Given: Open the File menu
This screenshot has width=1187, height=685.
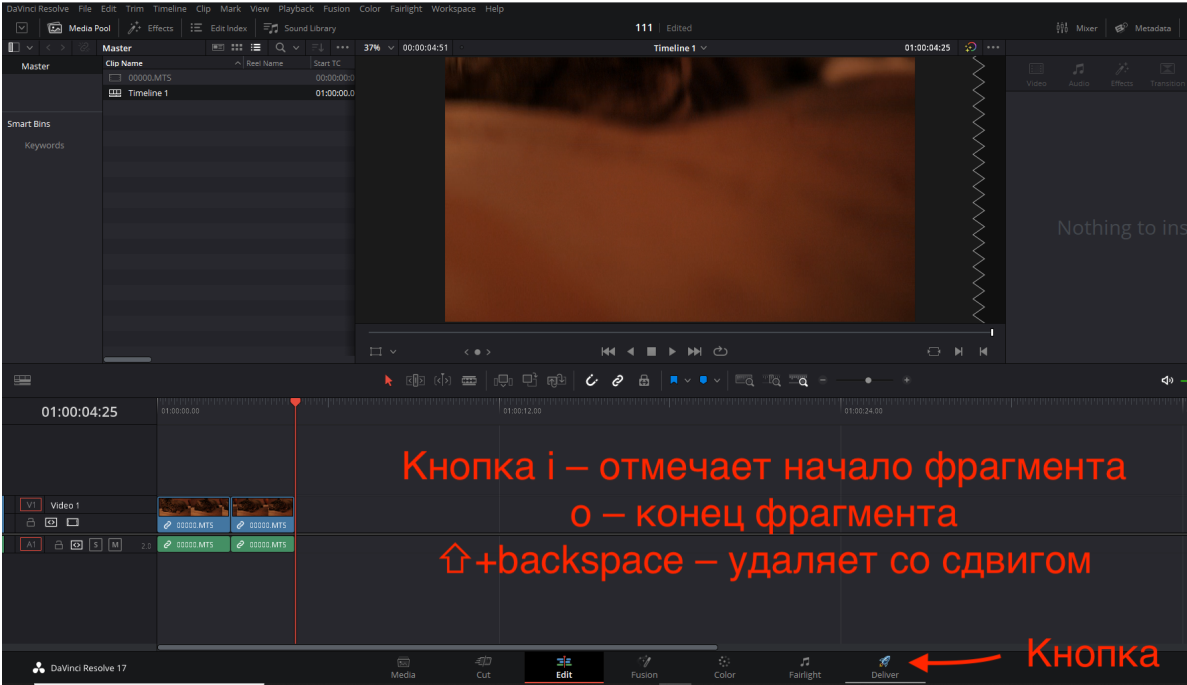Looking at the screenshot, I should [85, 9].
